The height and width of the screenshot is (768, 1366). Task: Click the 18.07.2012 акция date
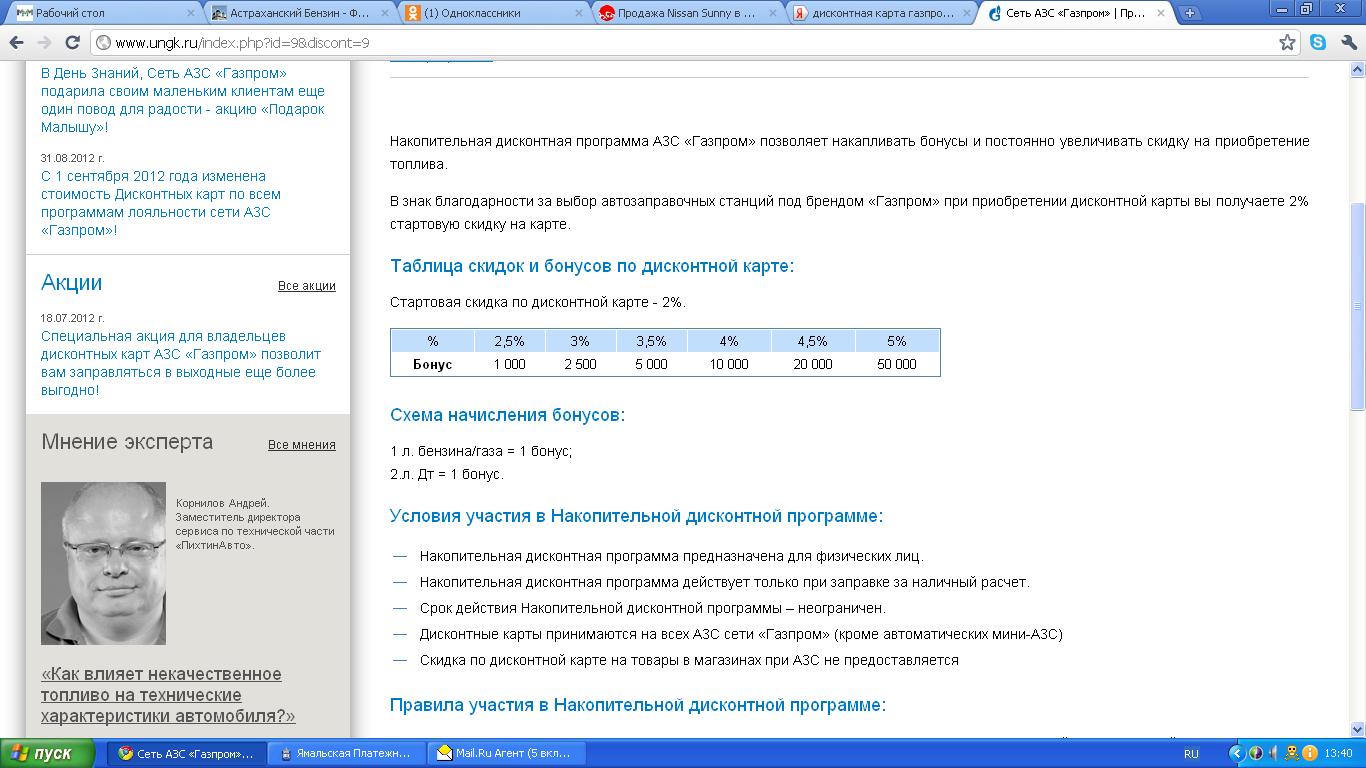pyautogui.click(x=72, y=318)
